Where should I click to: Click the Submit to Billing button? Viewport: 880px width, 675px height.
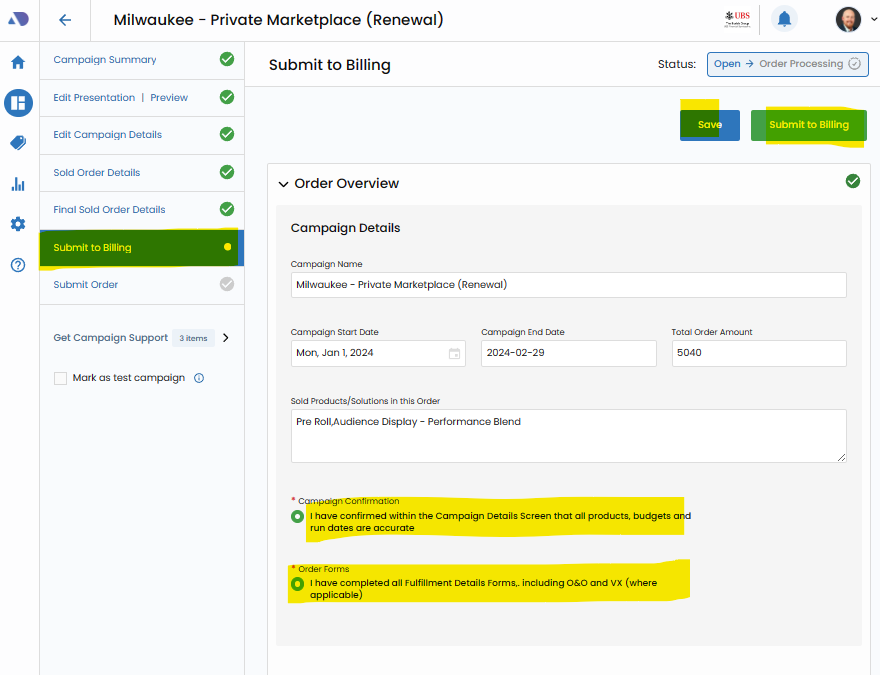click(808, 125)
